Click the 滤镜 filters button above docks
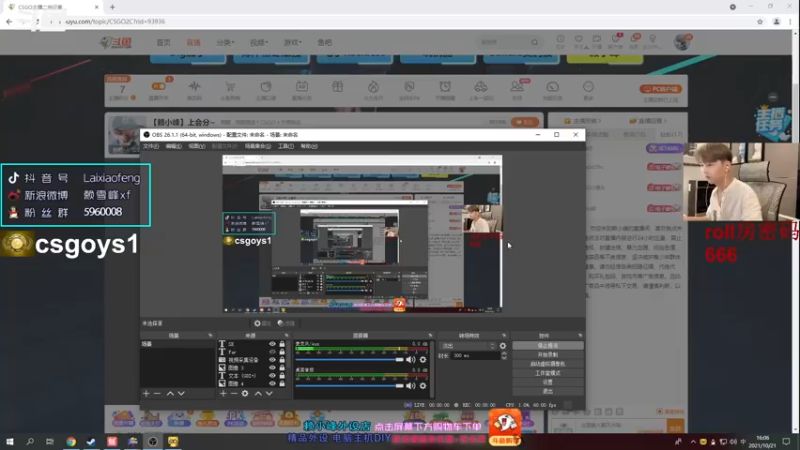This screenshot has height=450, width=800. tap(286, 323)
